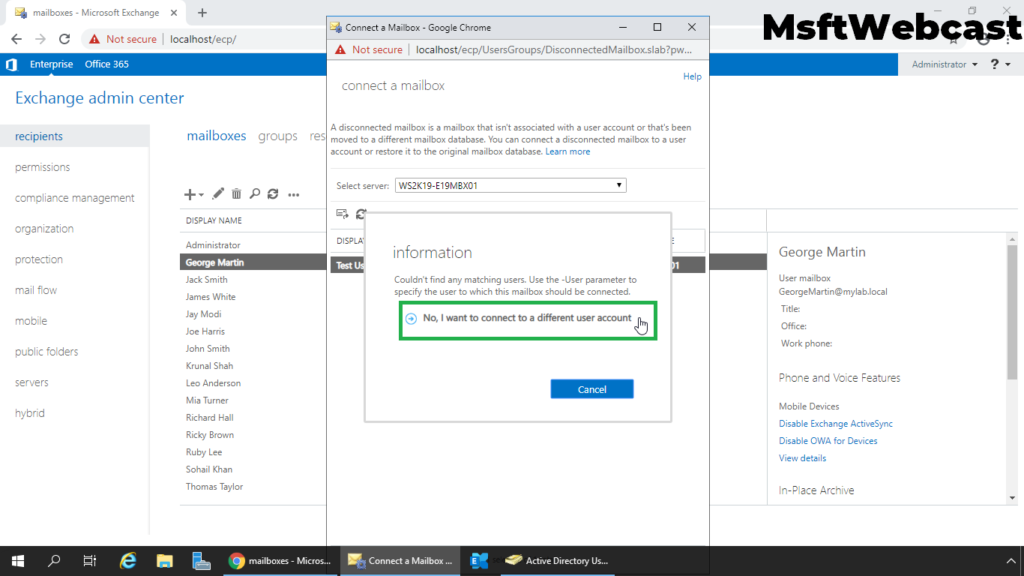The width and height of the screenshot is (1024, 576).
Task: Open the Administrator account dropdown
Action: pyautogui.click(x=944, y=64)
